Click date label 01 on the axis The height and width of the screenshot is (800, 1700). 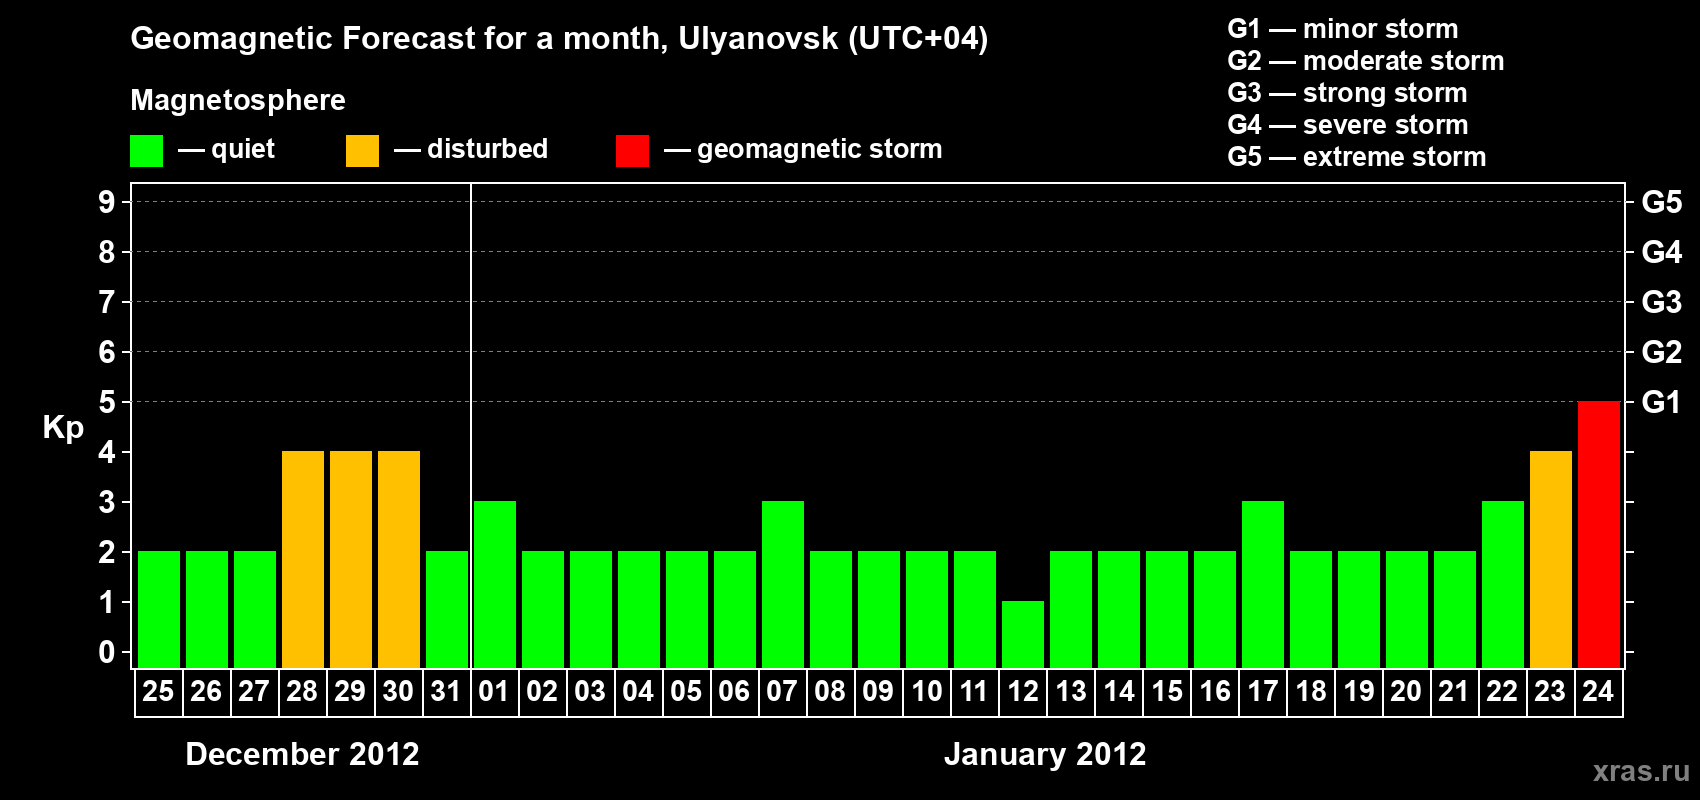pos(494,691)
